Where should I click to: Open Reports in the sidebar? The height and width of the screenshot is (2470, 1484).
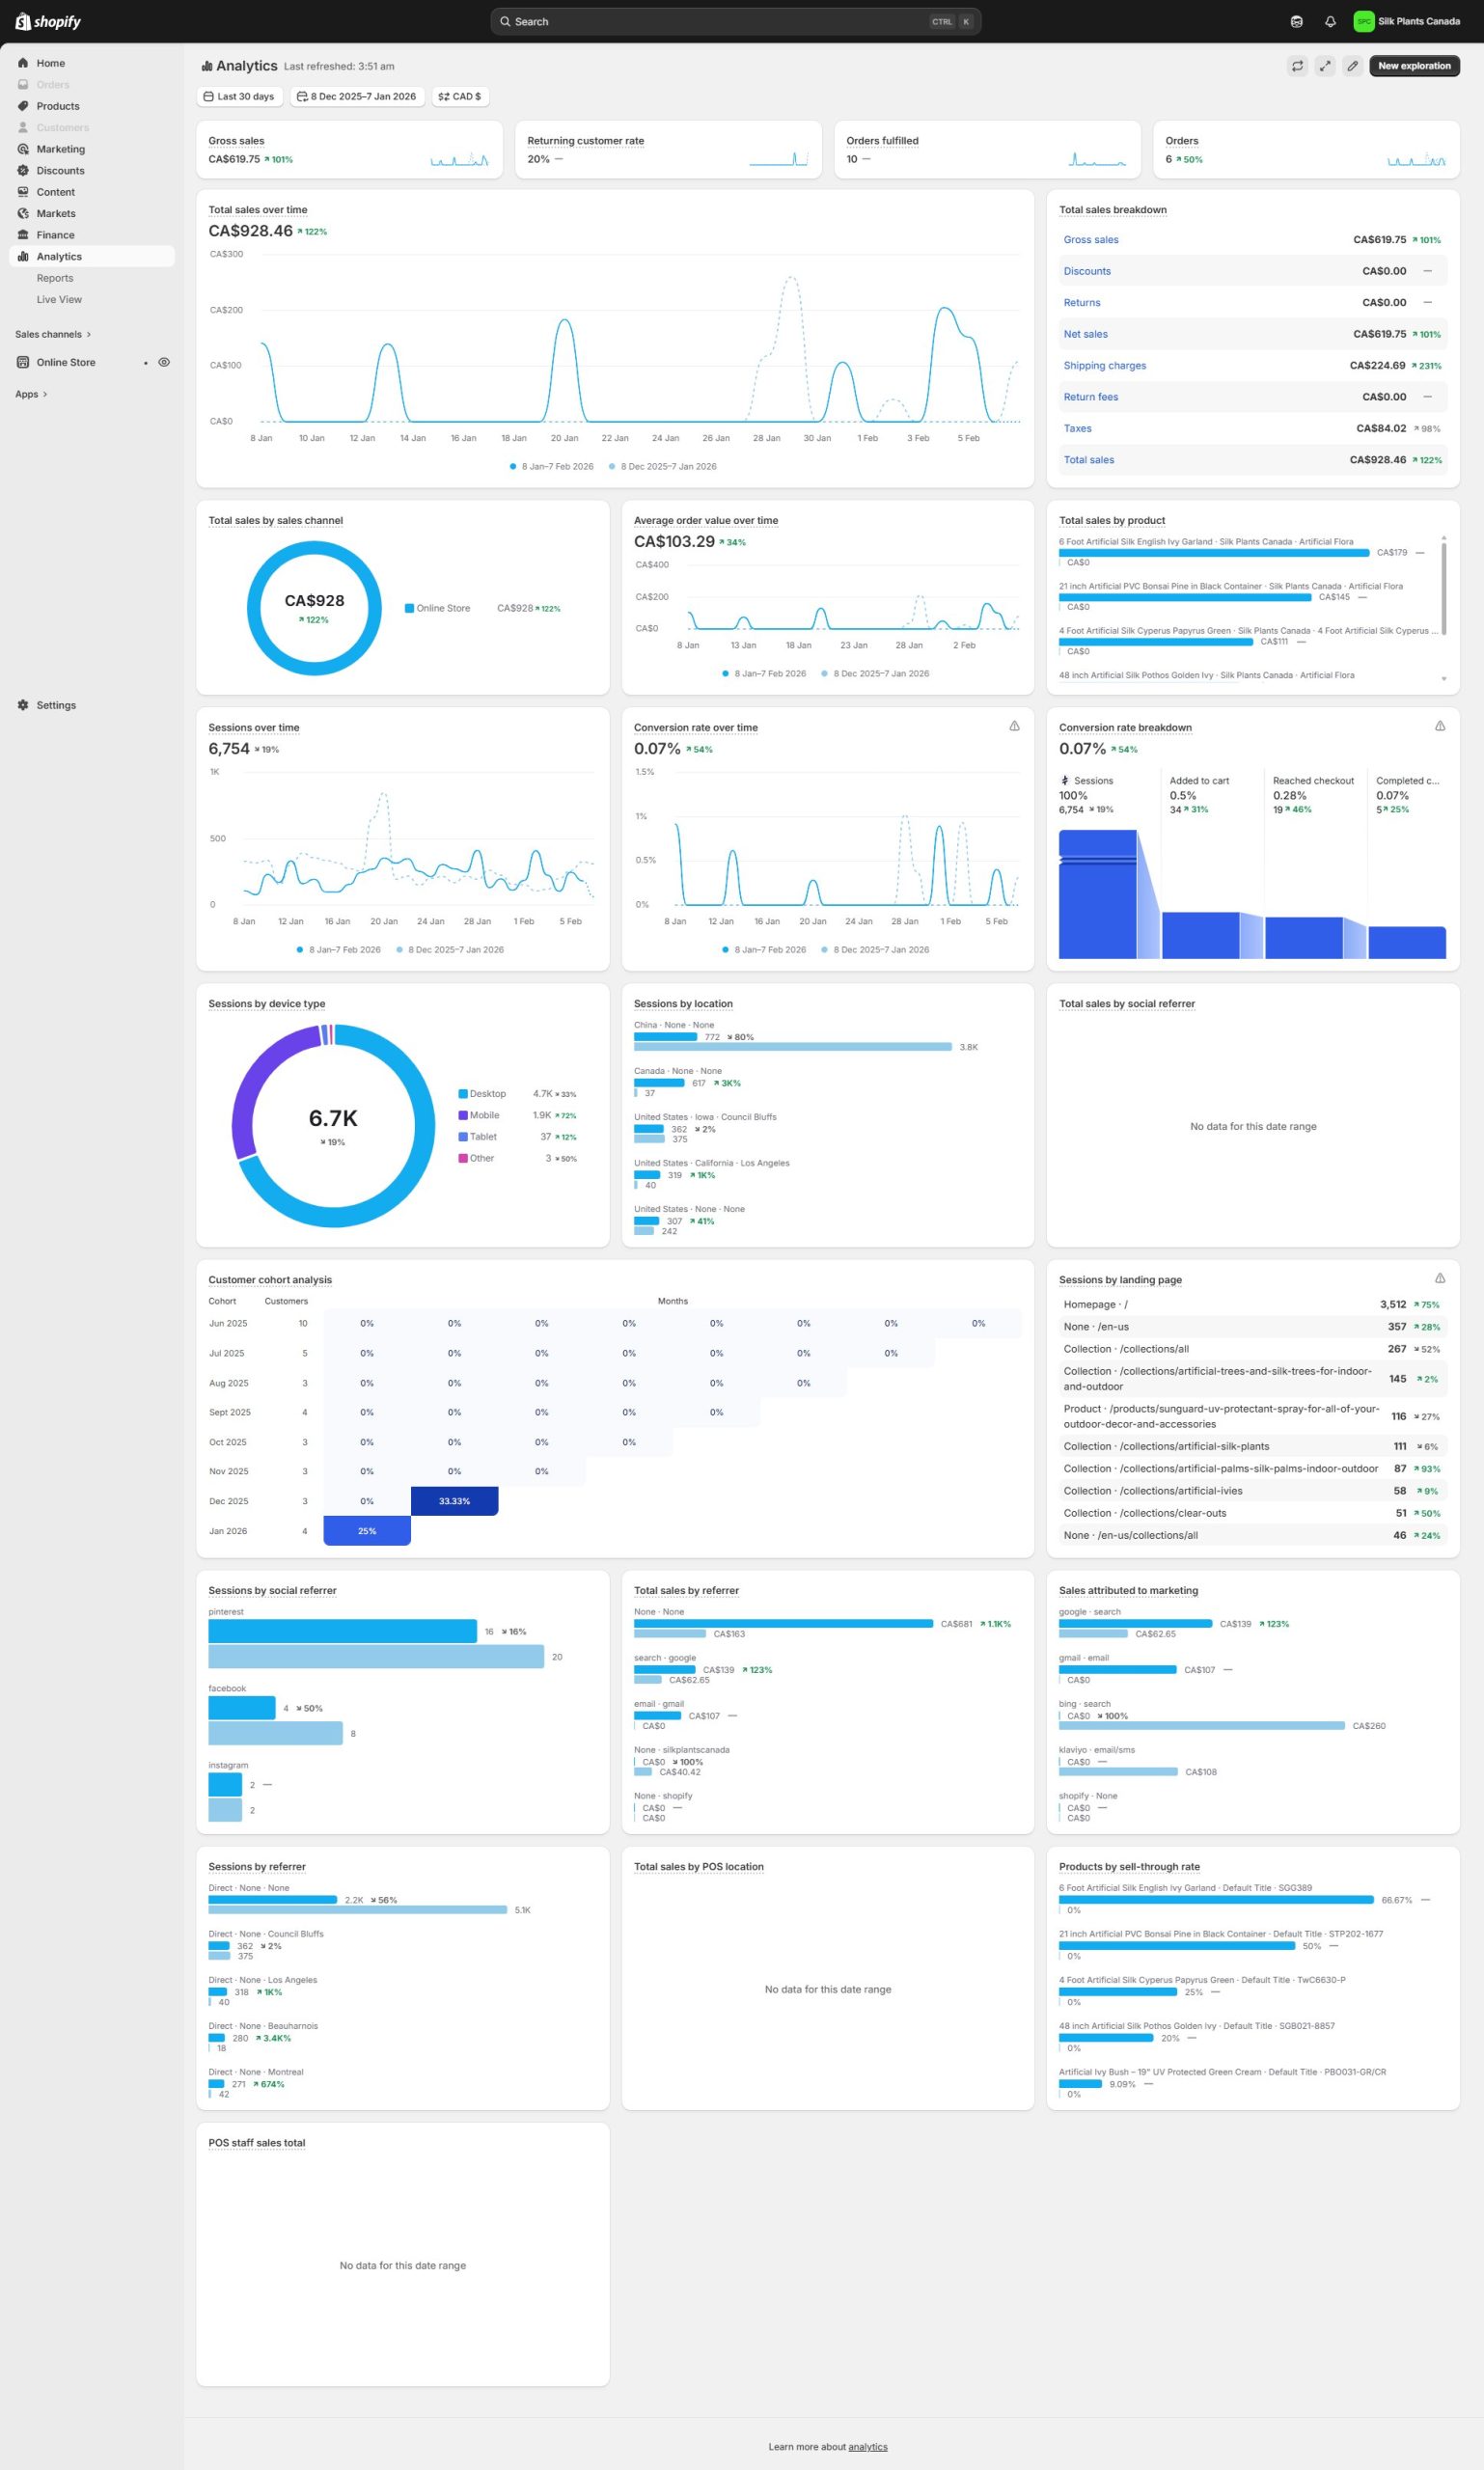click(55, 278)
